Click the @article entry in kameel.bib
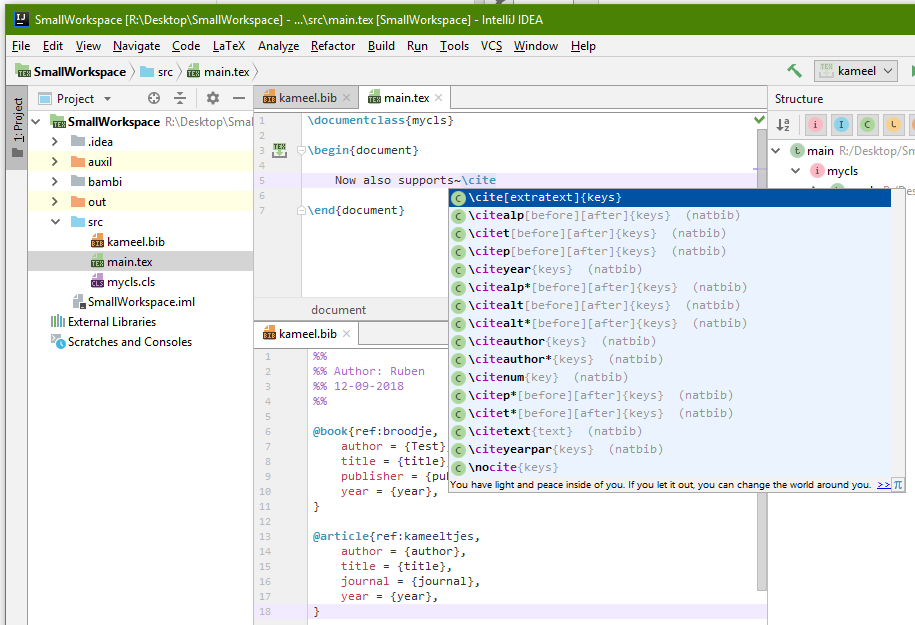 click(x=341, y=536)
